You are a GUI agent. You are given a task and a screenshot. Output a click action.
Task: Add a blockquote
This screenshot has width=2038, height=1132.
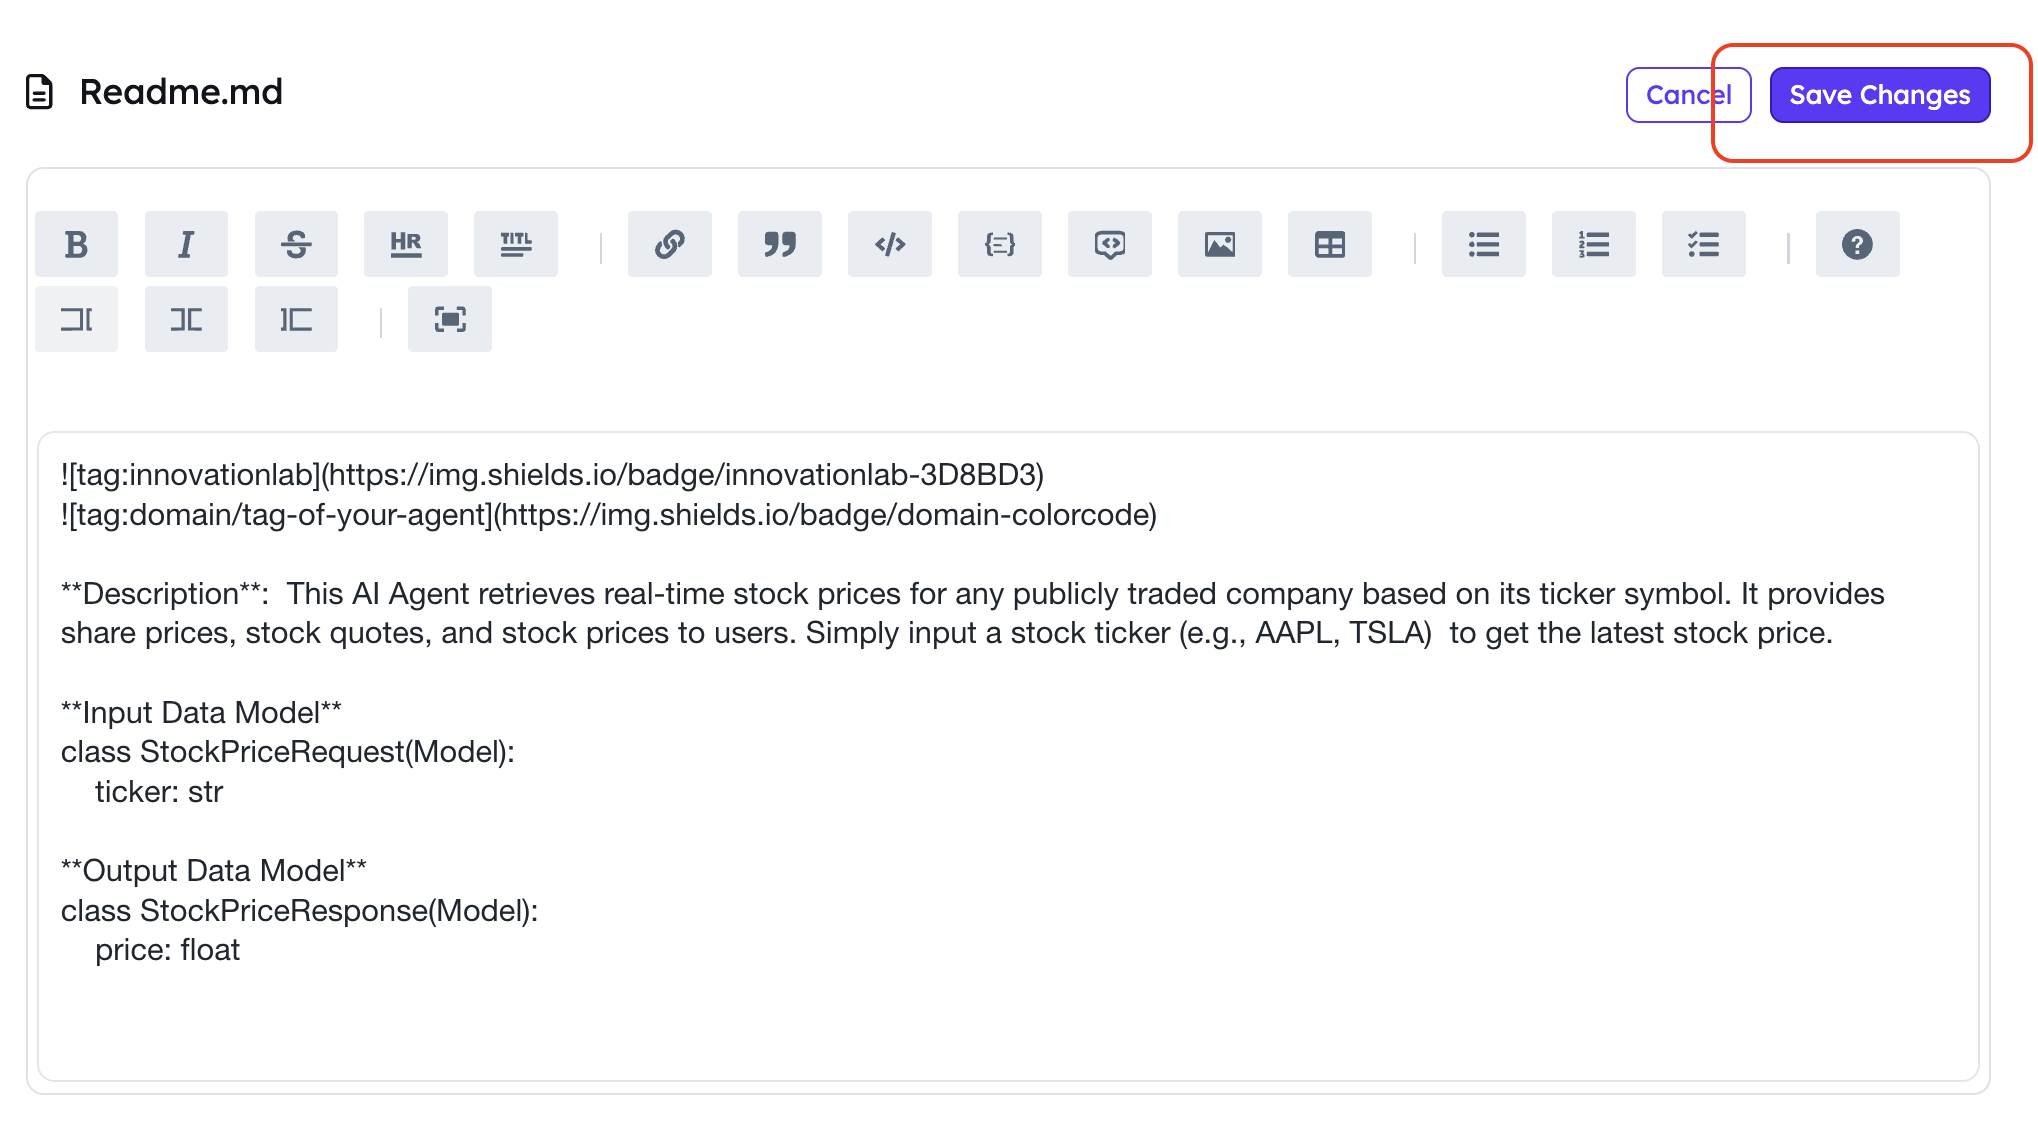click(x=780, y=244)
